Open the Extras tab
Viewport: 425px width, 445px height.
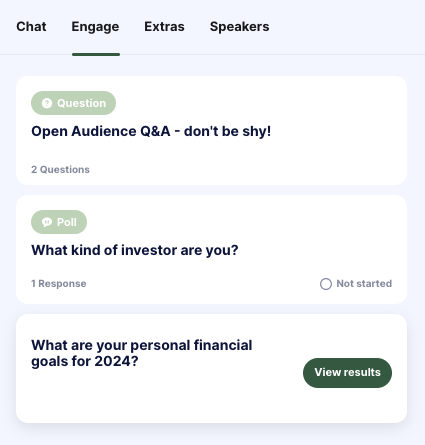[164, 27]
